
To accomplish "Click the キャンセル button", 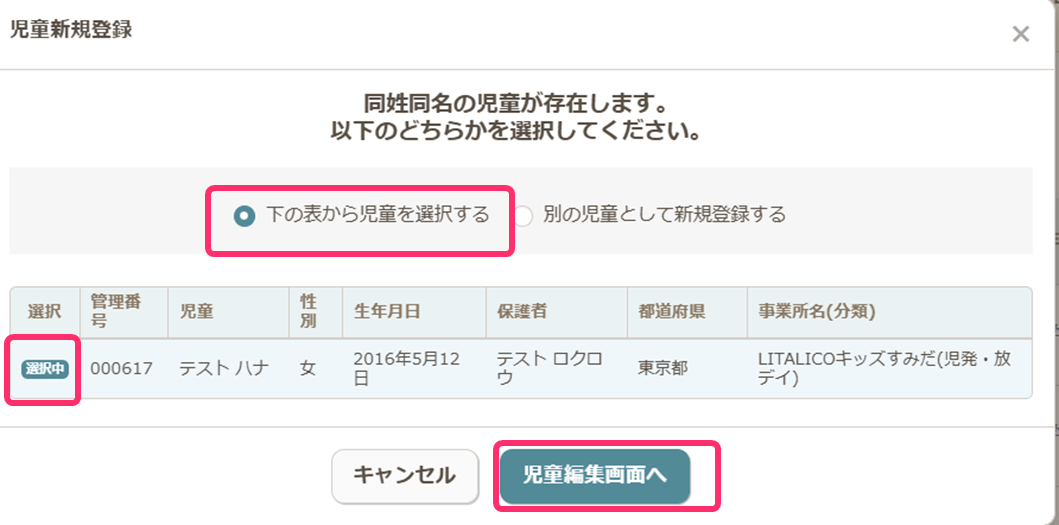I will pyautogui.click(x=404, y=475).
